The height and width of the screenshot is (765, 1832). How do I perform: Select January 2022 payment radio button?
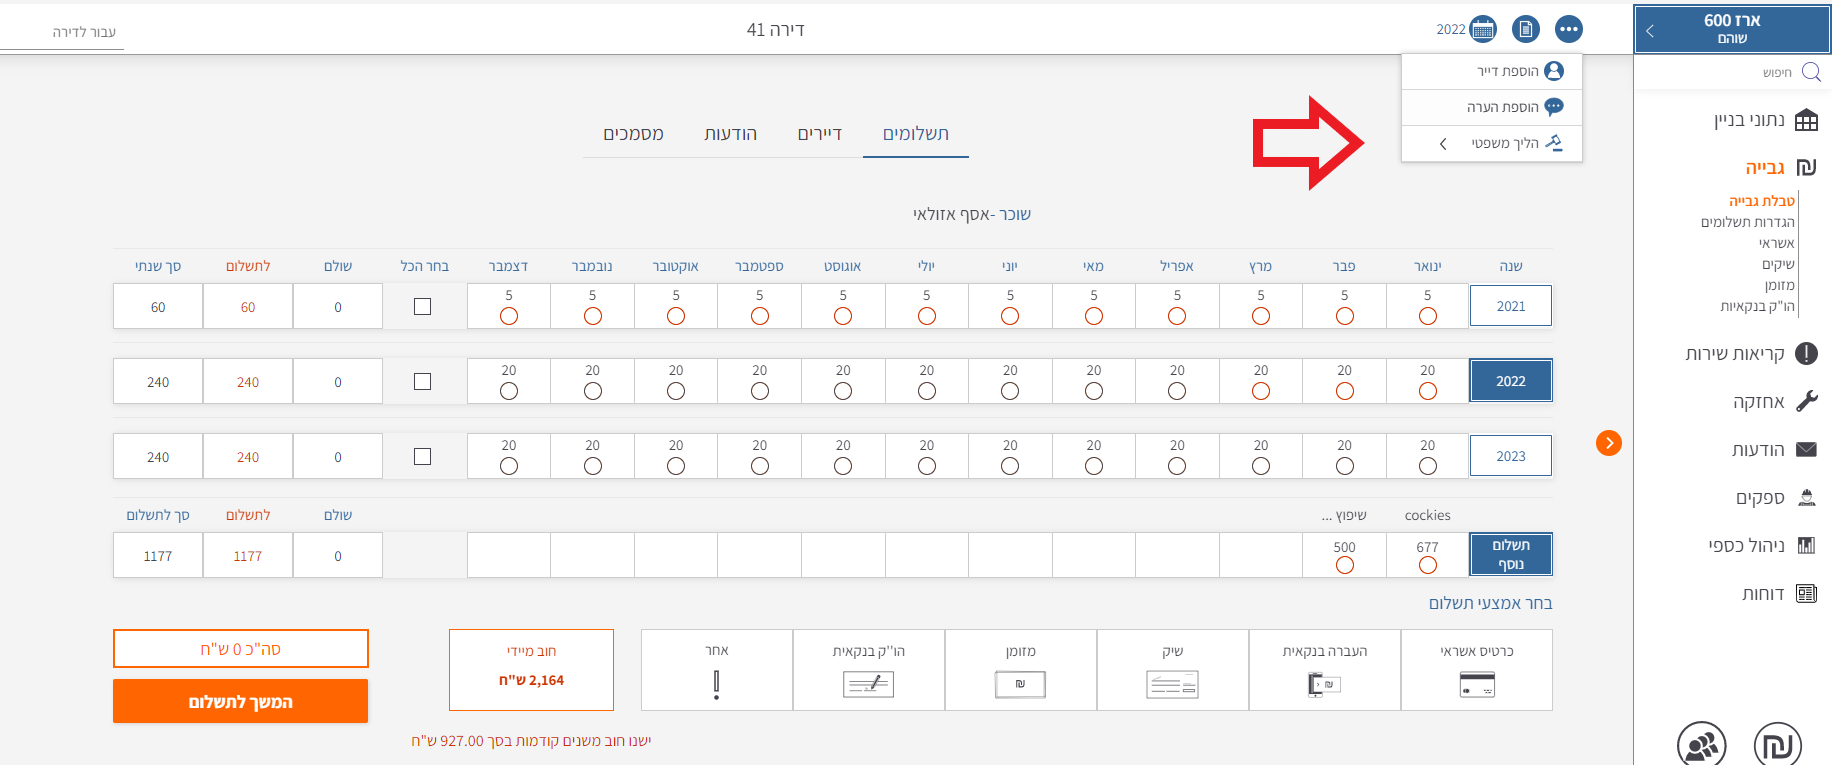coord(1427,391)
